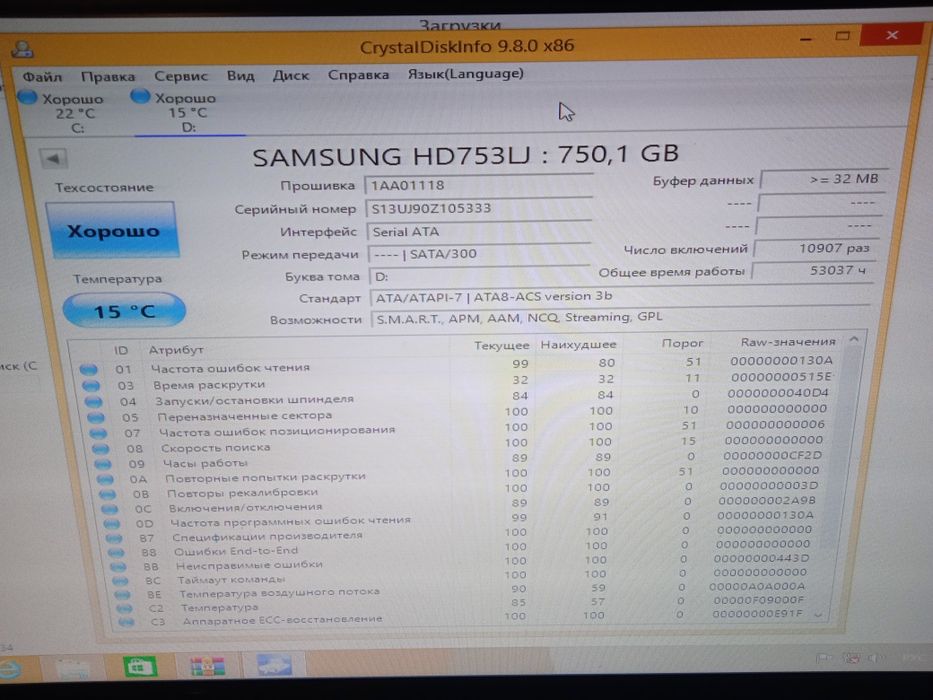The height and width of the screenshot is (700, 933).
Task: Click the Буква тома field D:
Action: 480,276
